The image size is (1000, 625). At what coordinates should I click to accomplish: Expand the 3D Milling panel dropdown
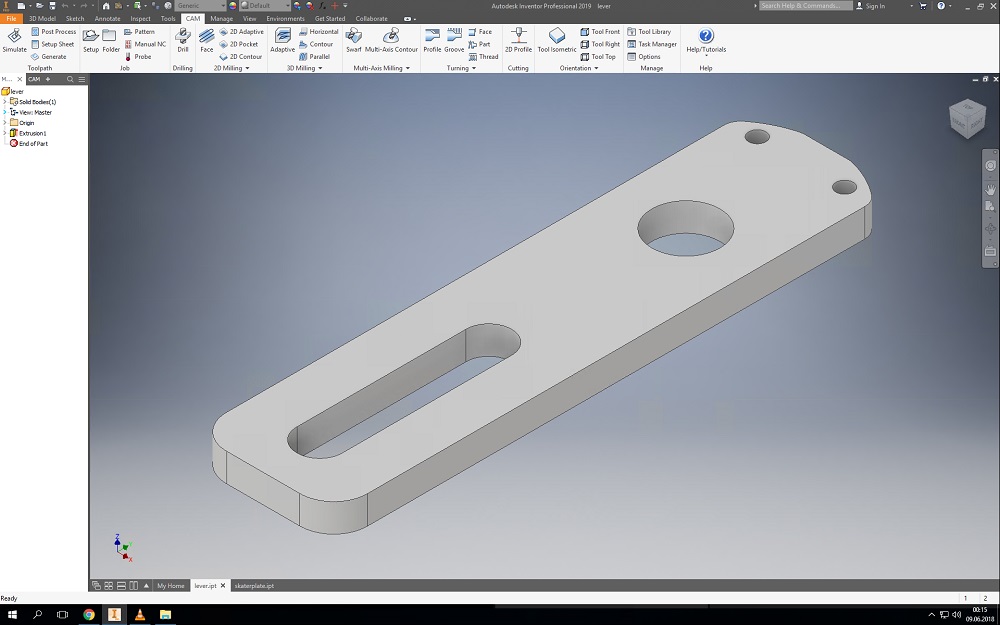click(x=304, y=68)
